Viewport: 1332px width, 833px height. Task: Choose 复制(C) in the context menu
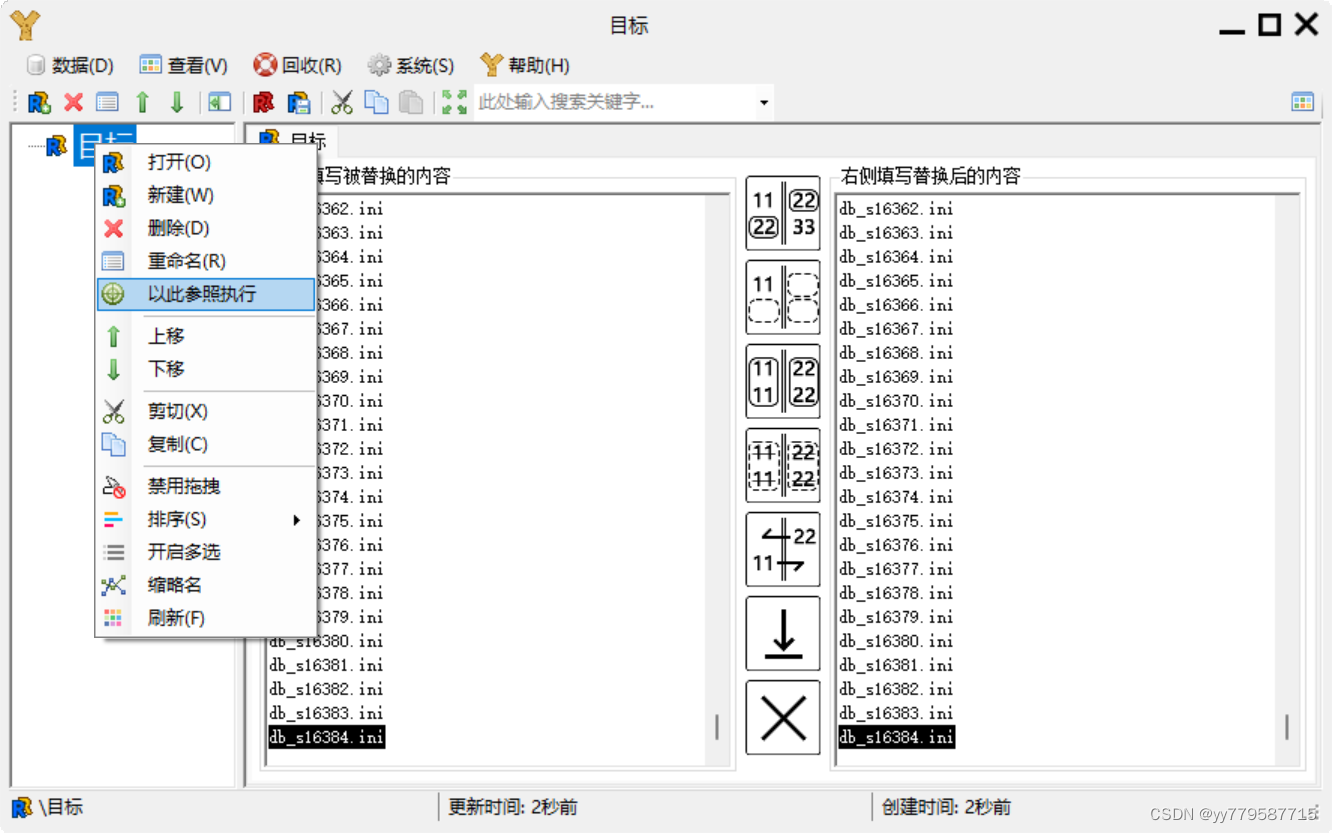pyautogui.click(x=206, y=444)
